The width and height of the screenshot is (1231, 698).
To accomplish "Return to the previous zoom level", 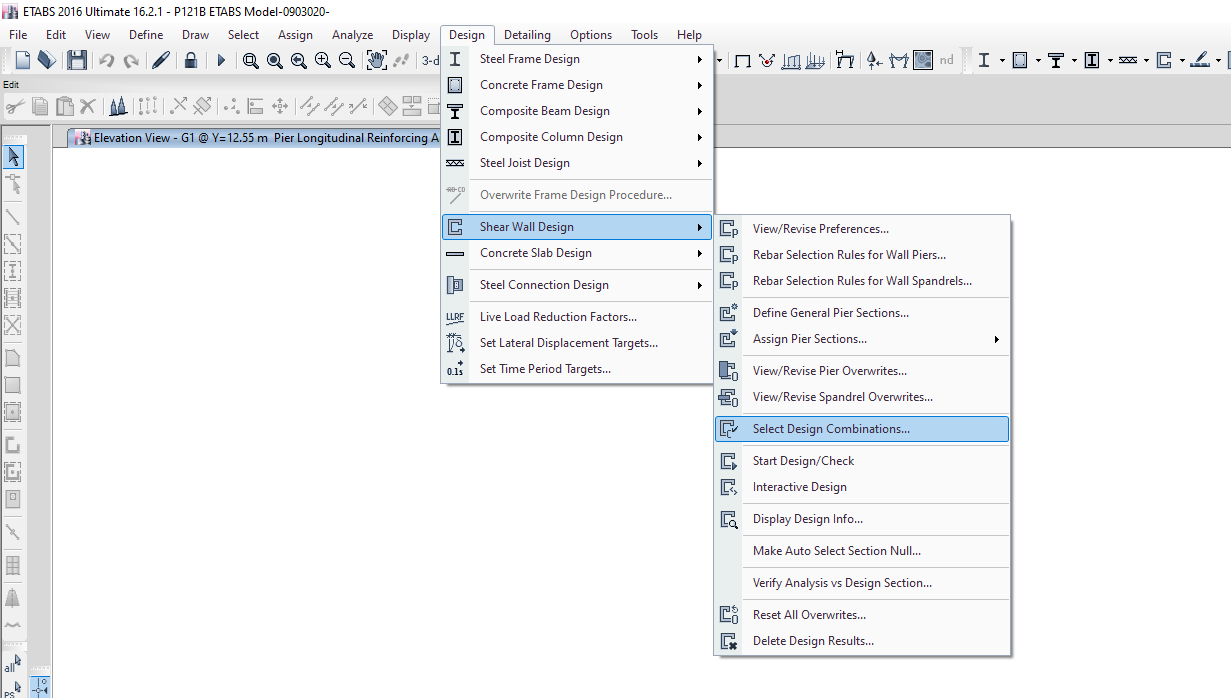I will coord(299,60).
